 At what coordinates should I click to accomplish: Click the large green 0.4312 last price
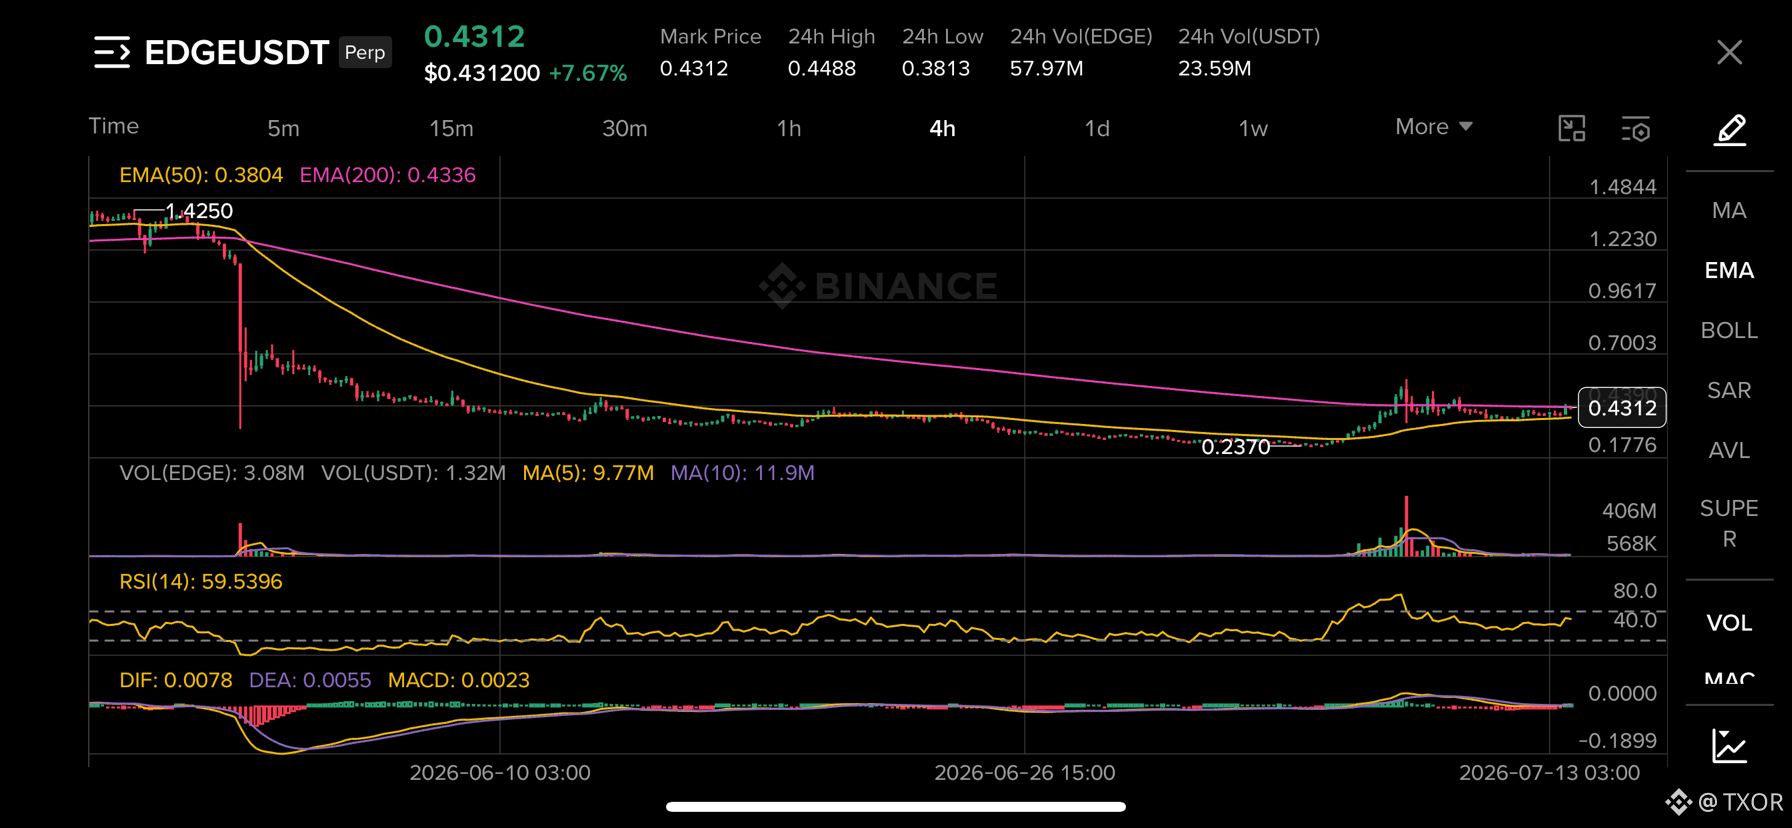coord(474,37)
